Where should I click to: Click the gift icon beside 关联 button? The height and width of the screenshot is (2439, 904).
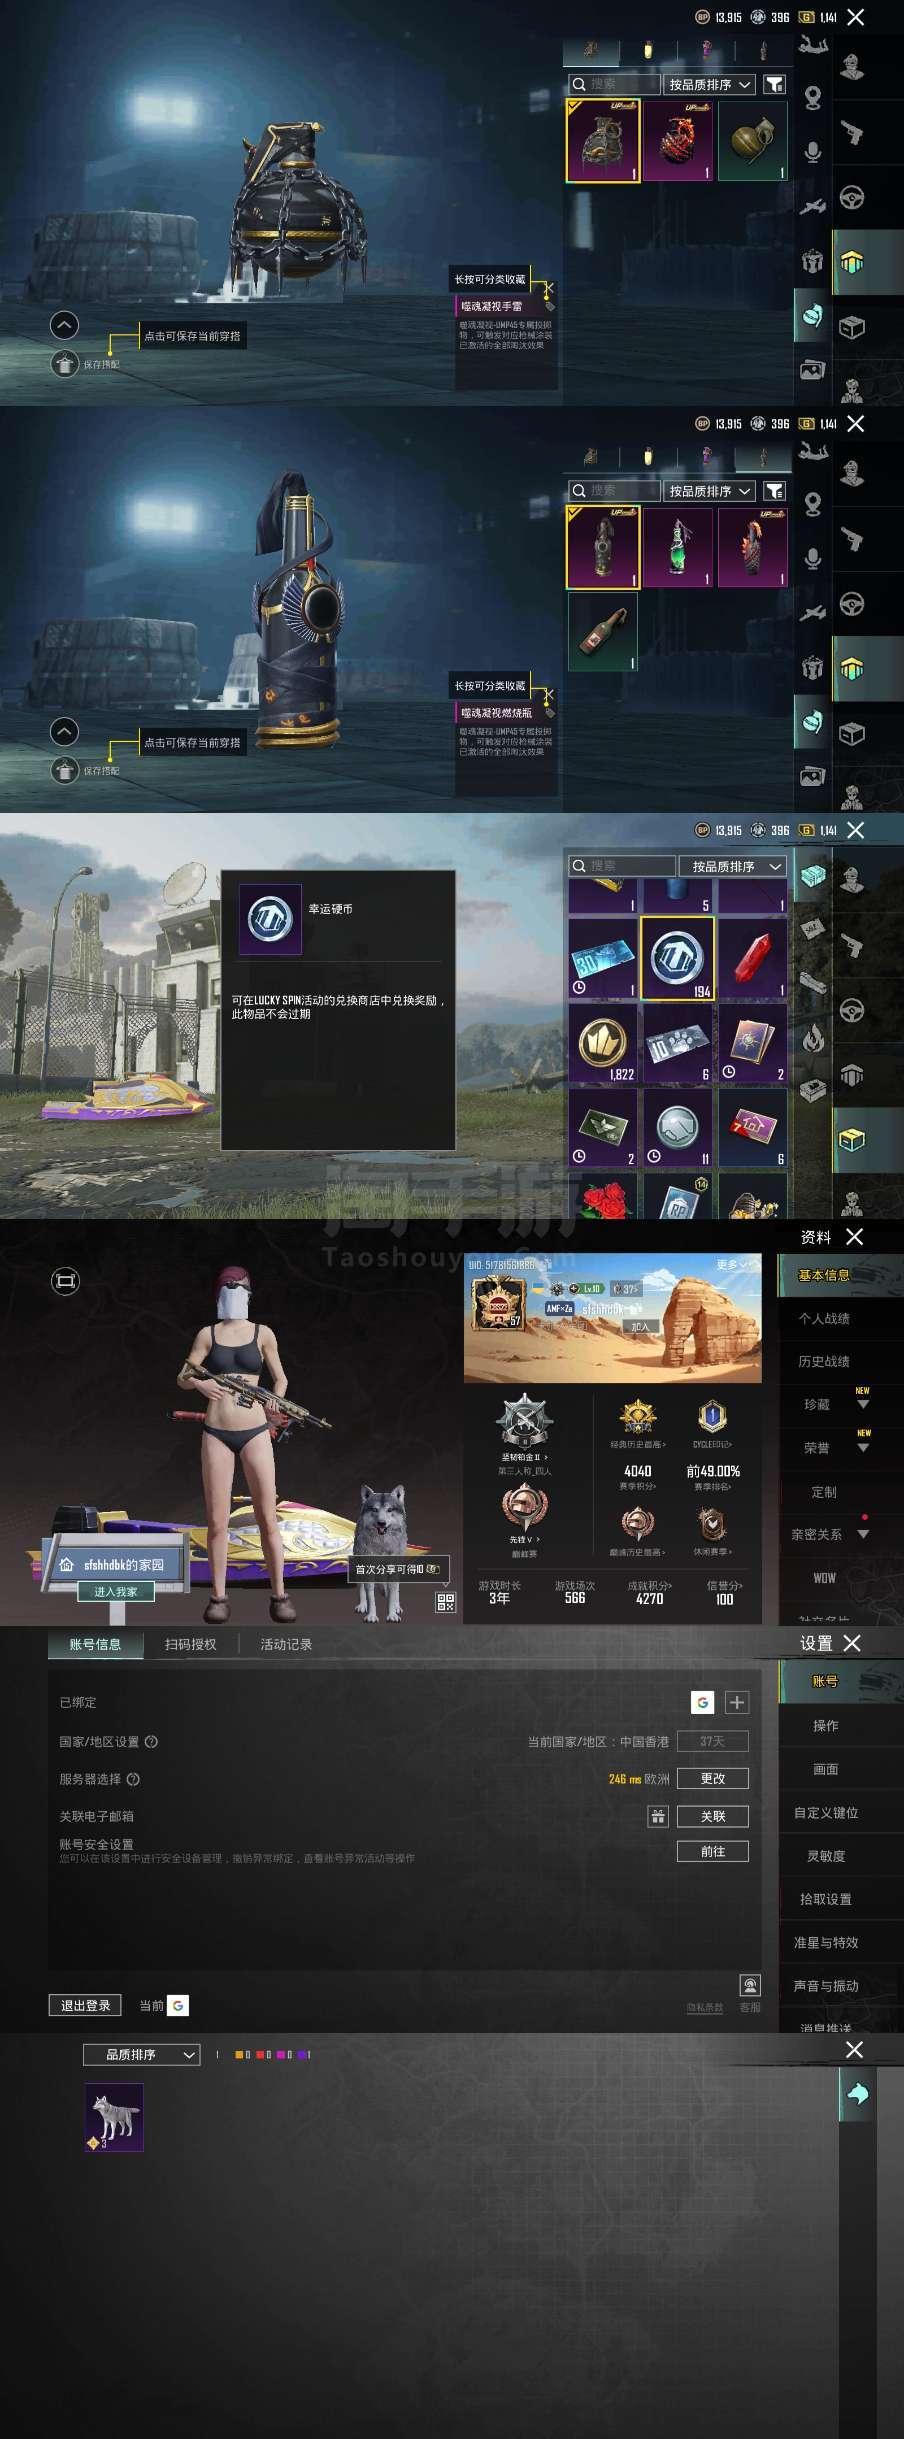click(x=658, y=1816)
